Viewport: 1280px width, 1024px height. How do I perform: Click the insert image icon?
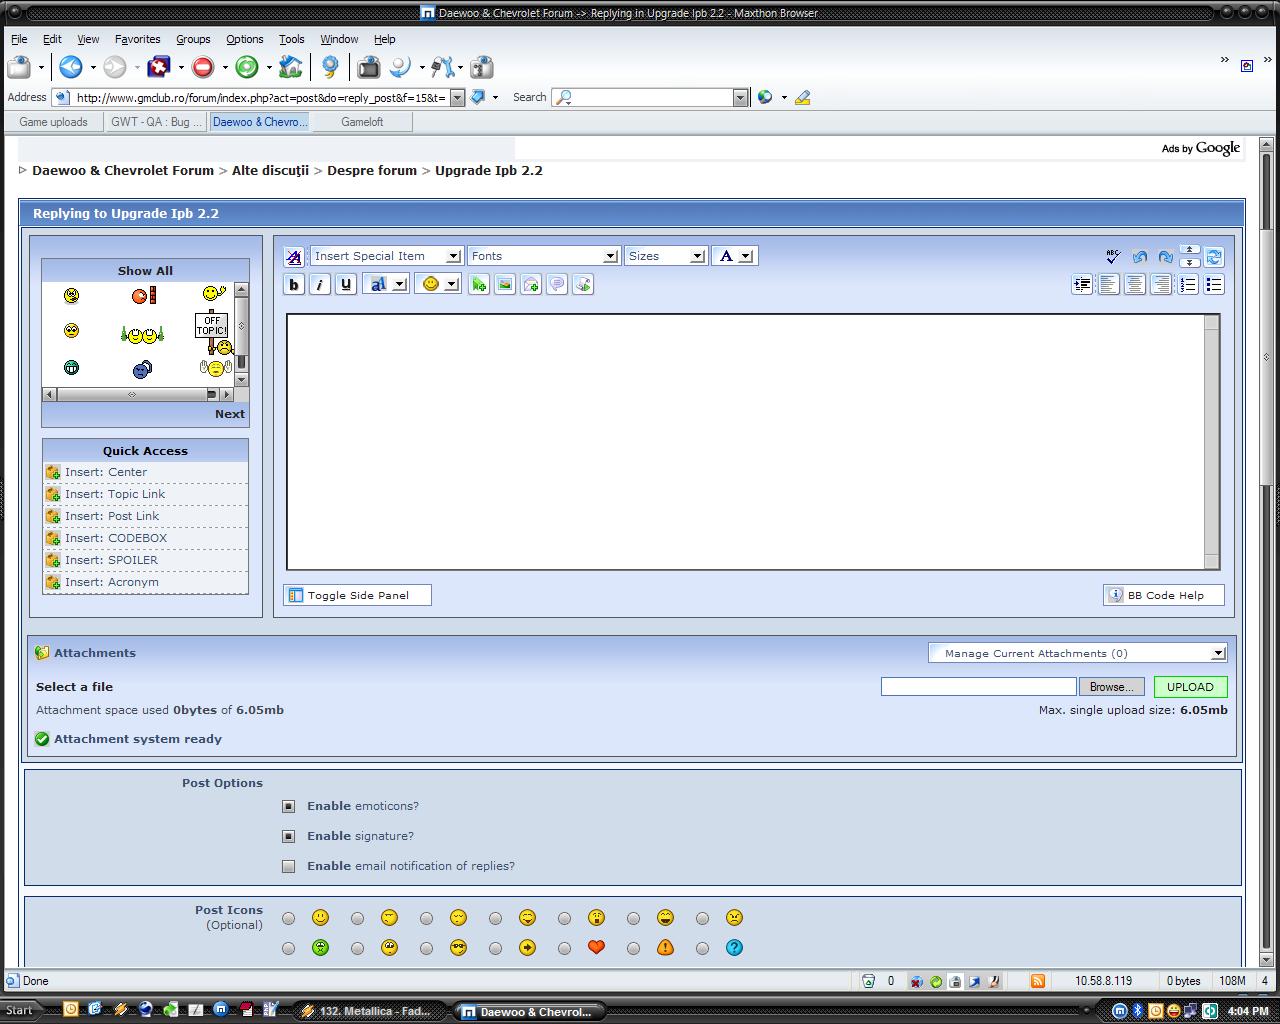505,285
